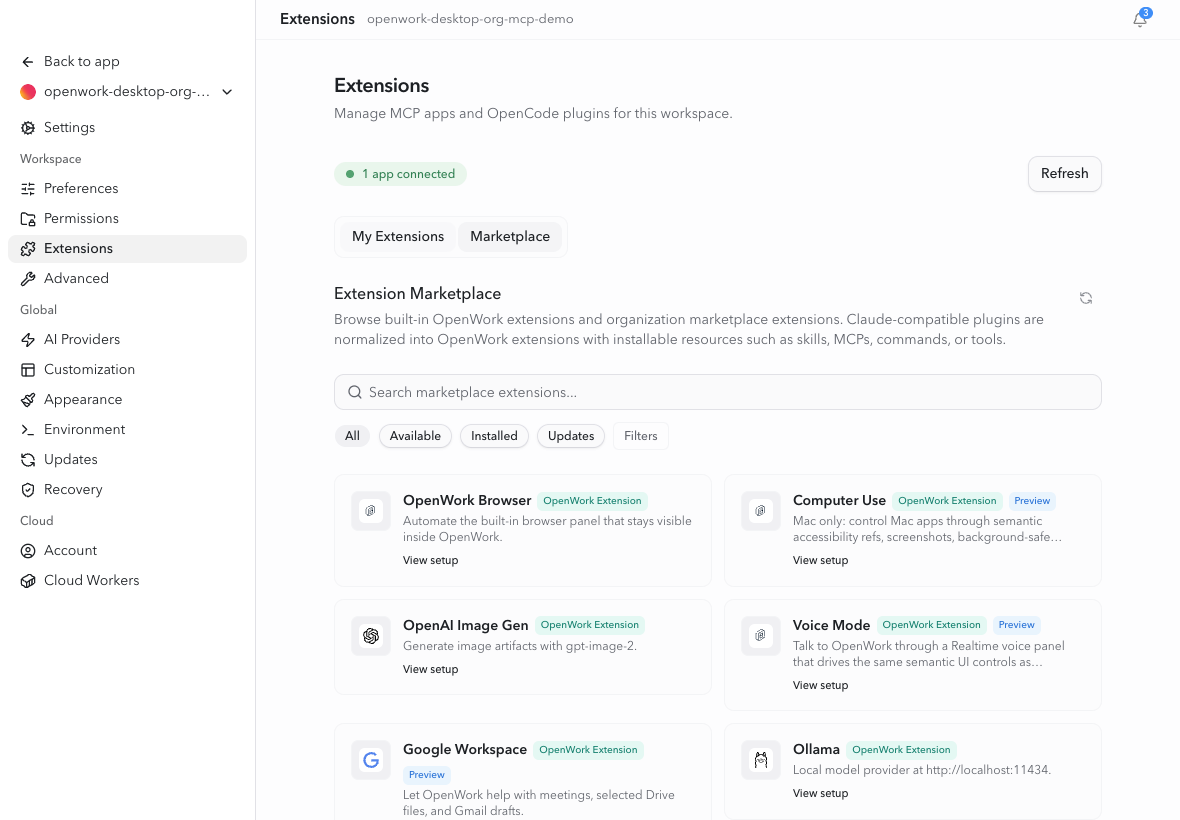Click the OpenWork Browser title

(x=467, y=500)
